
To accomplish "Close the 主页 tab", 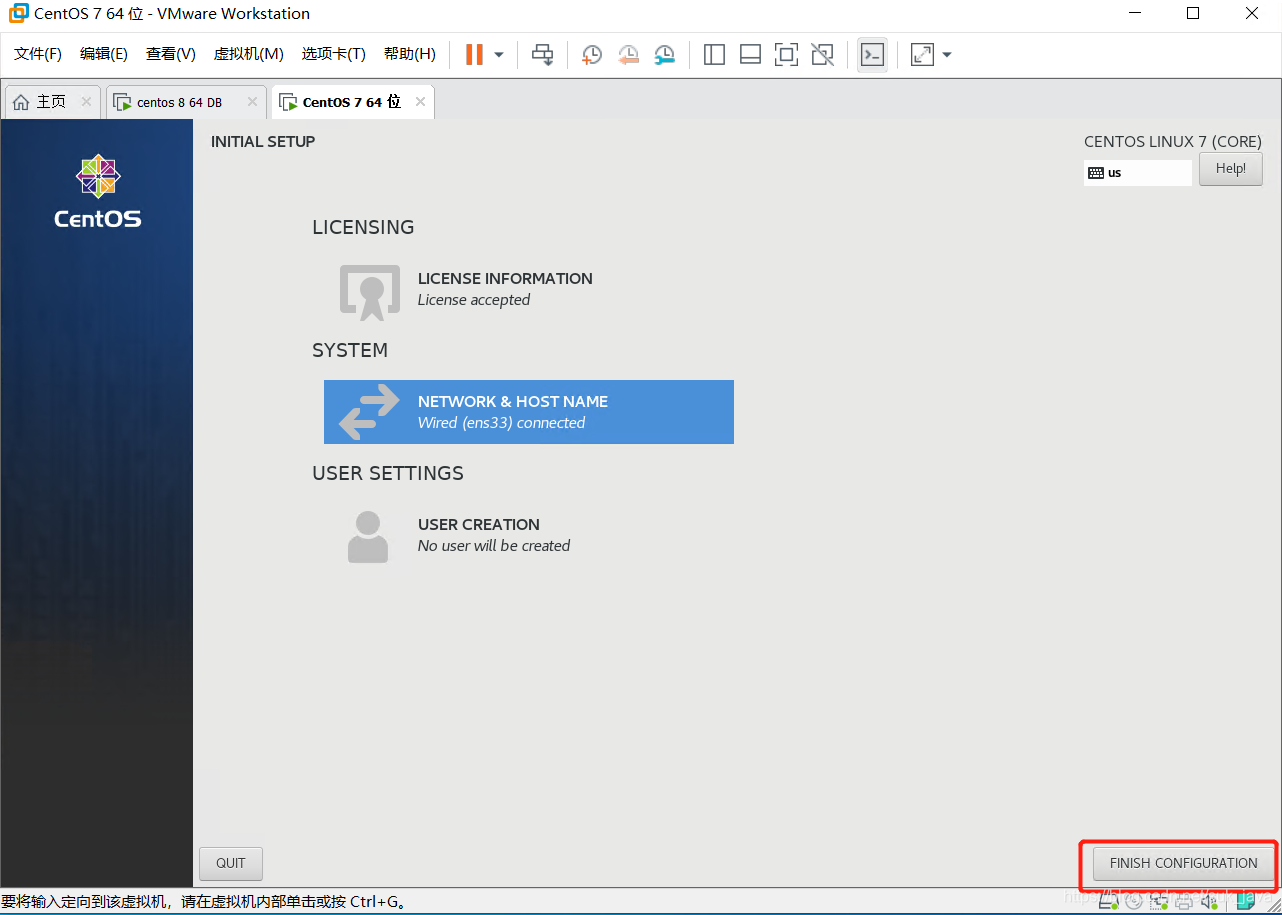I will 86,102.
